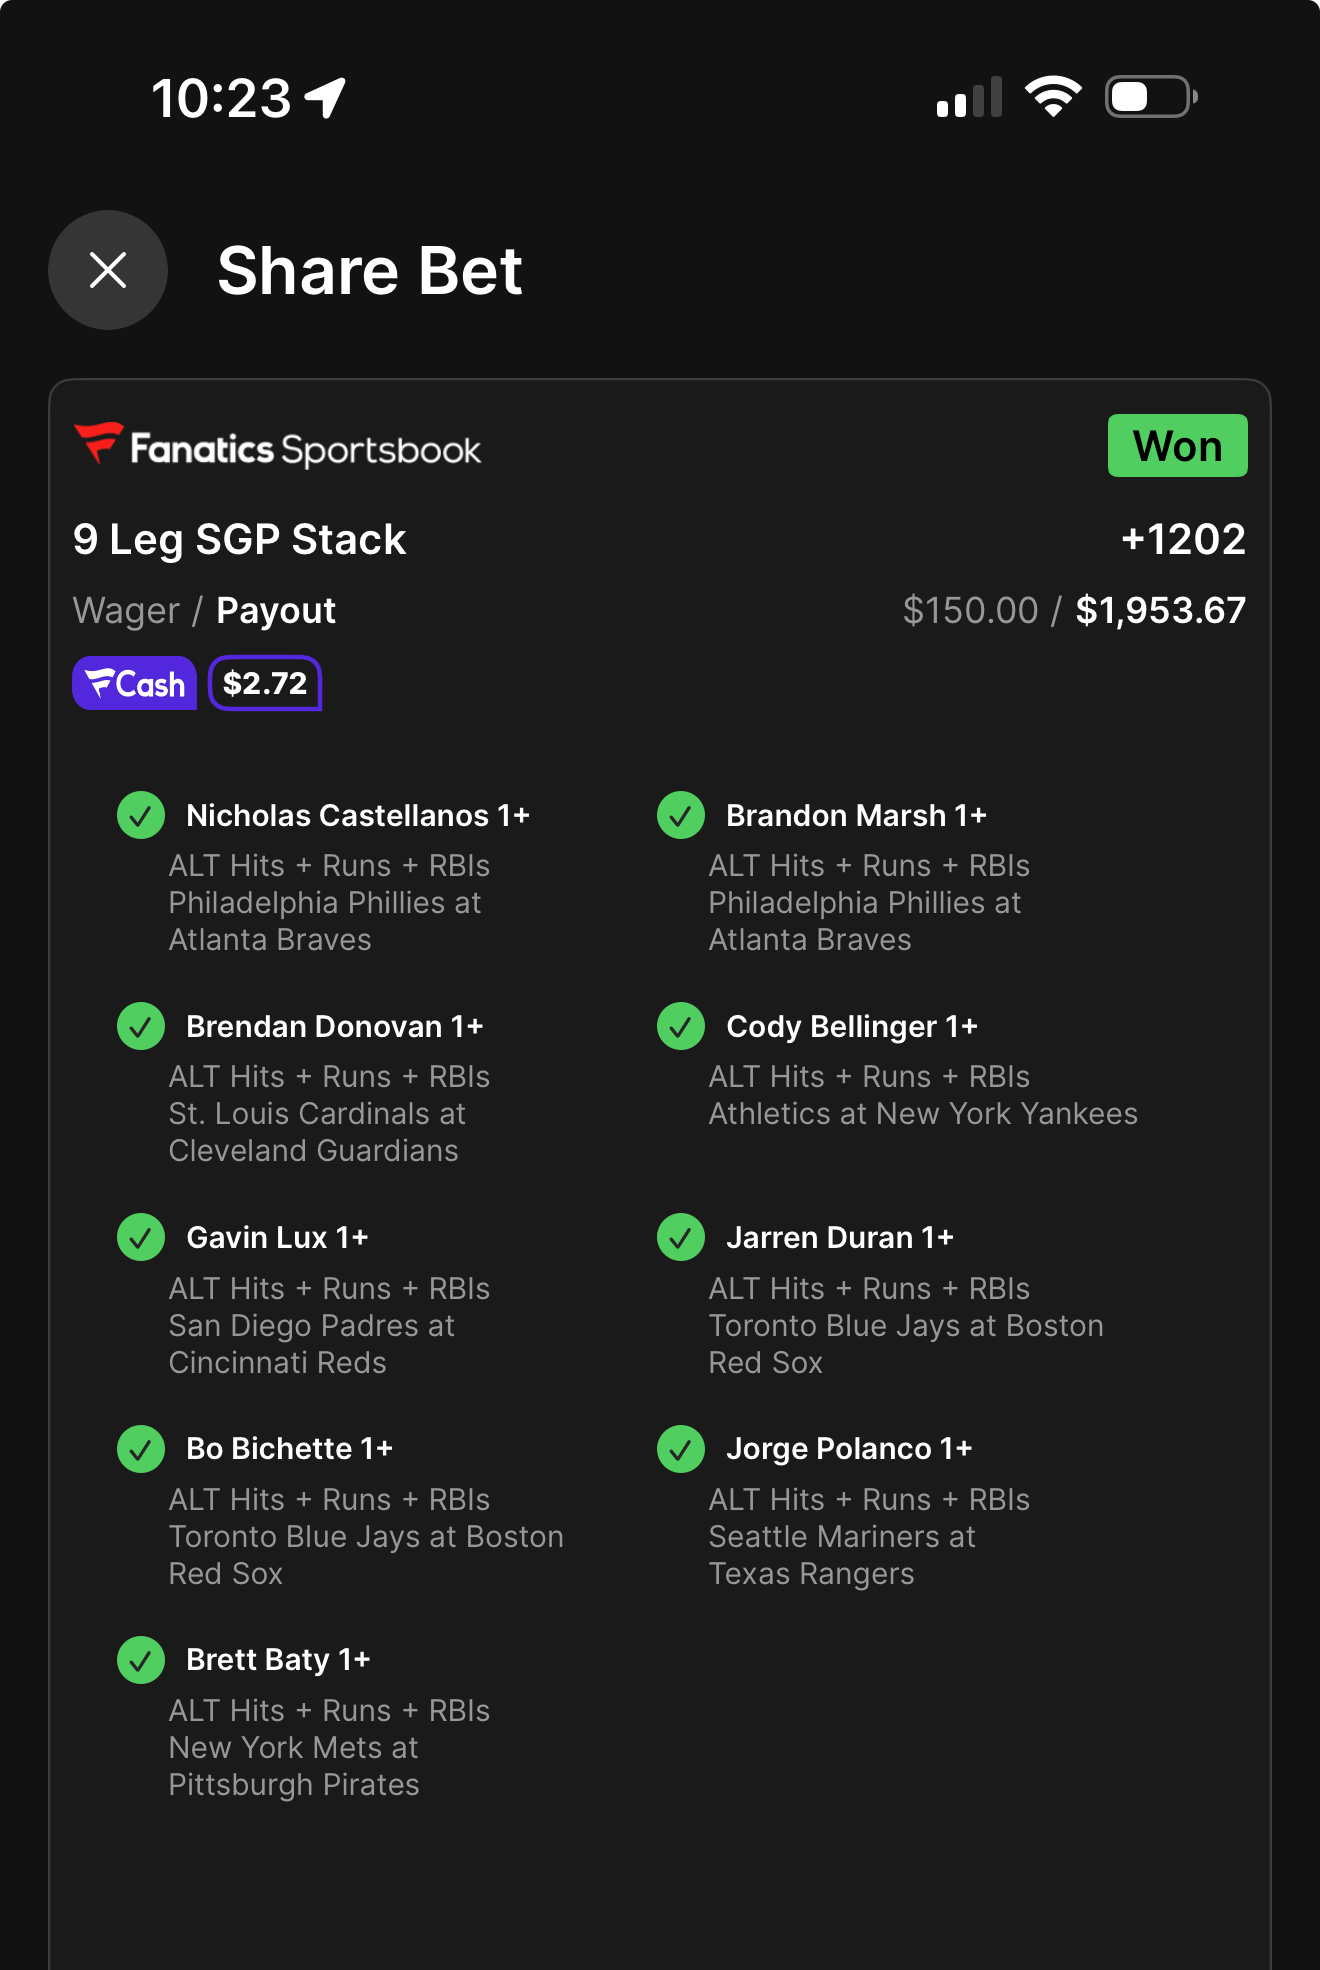The width and height of the screenshot is (1320, 1970).
Task: Tap the checkmark beside Jarren Duran 1+
Action: coord(681,1237)
